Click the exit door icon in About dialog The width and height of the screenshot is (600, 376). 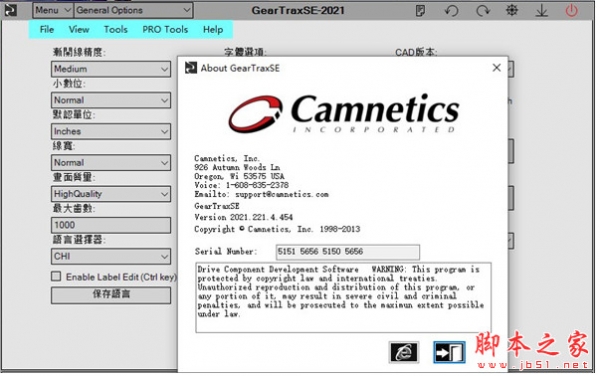[449, 352]
